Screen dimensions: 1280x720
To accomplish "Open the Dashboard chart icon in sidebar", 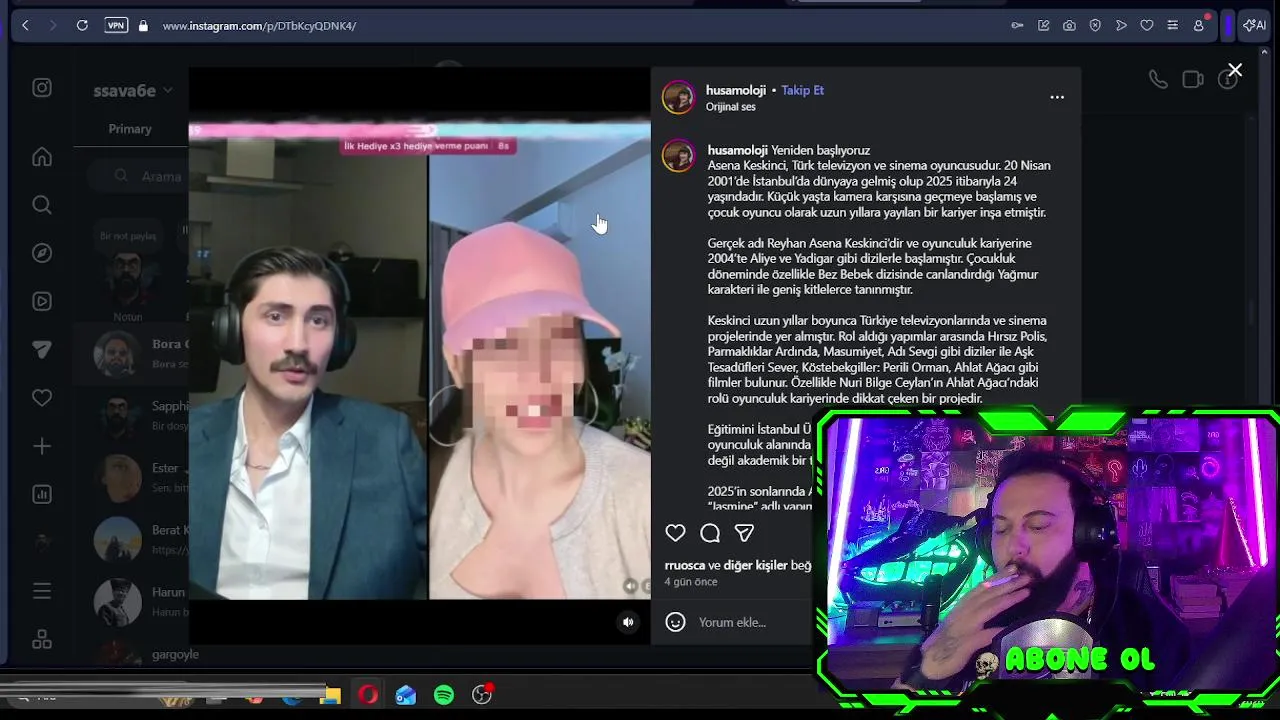I will pos(42,494).
